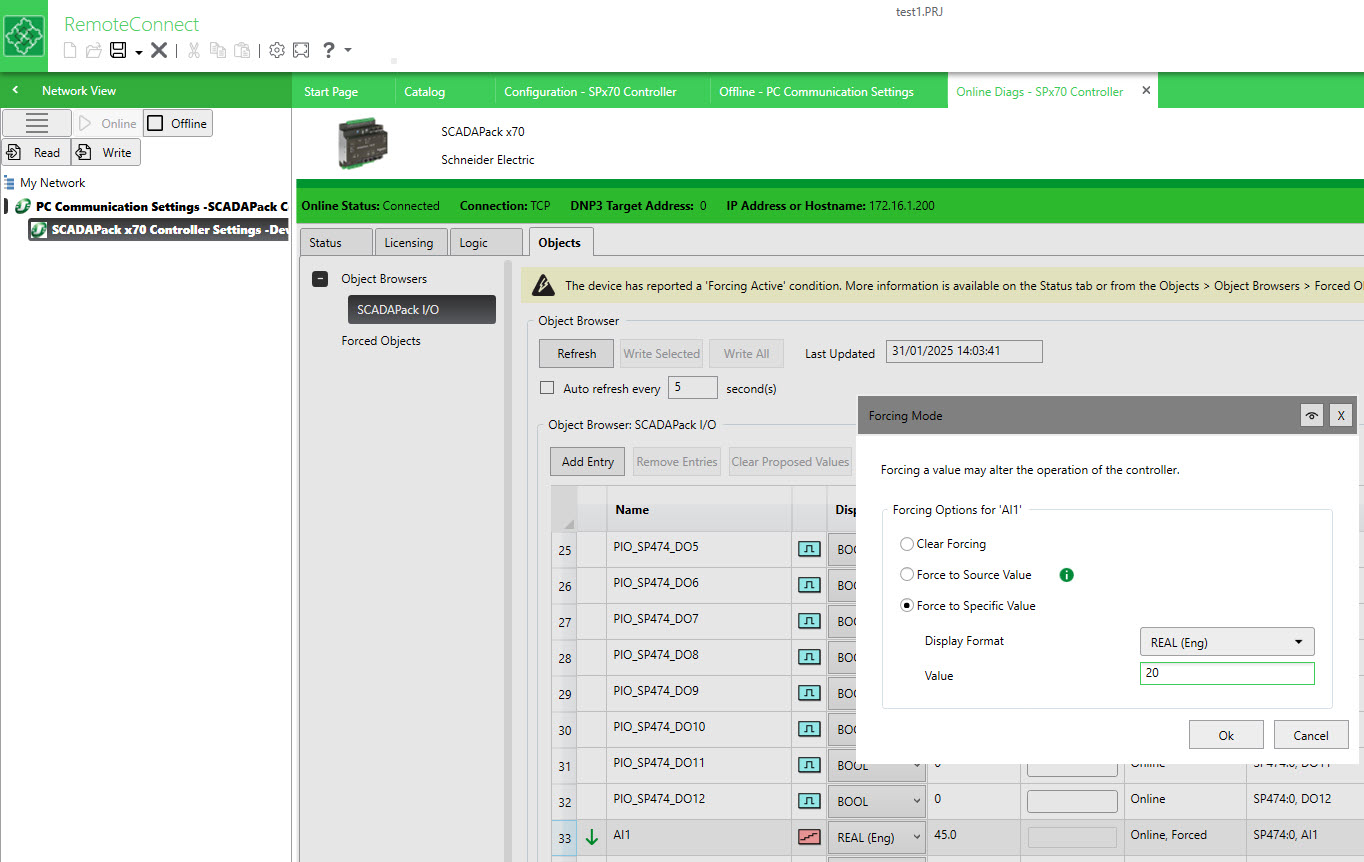Click the digital type icon for PIO_SP474_DO9
This screenshot has width=1364, height=862.
point(808,693)
